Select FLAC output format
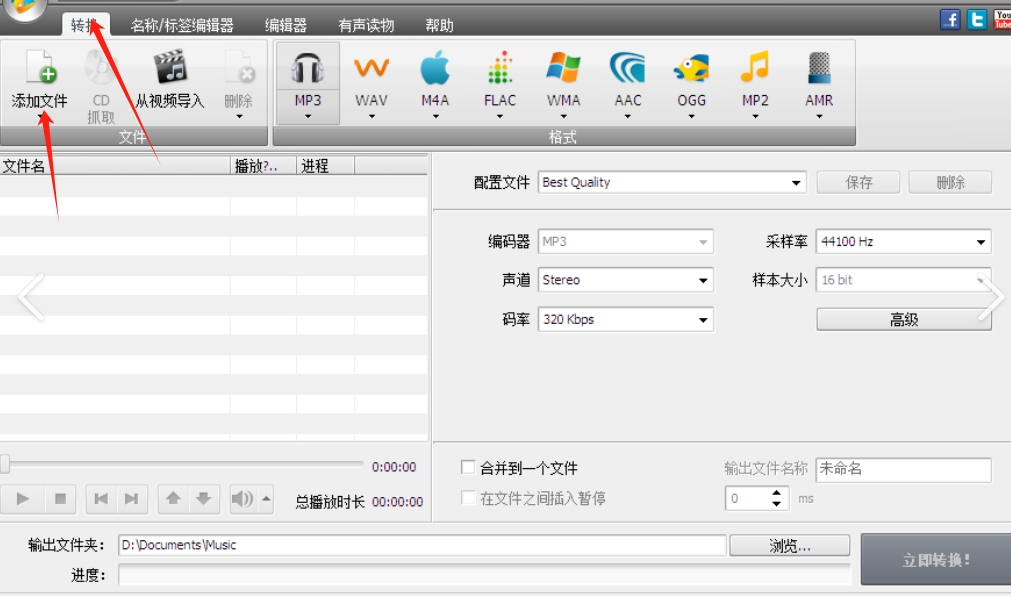Image resolution: width=1011 pixels, height=596 pixels. [x=500, y=67]
